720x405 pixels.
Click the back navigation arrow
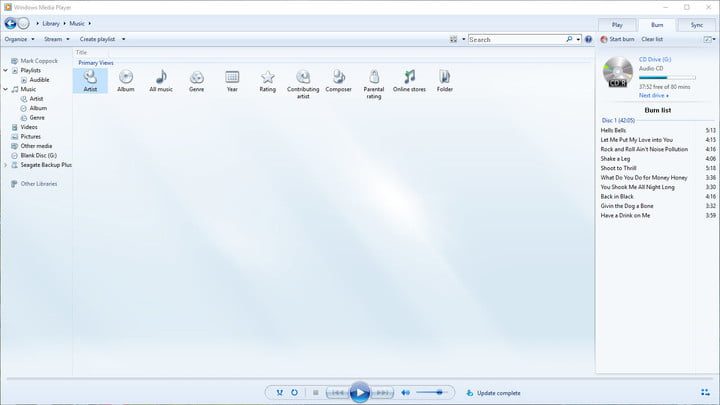[10, 23]
